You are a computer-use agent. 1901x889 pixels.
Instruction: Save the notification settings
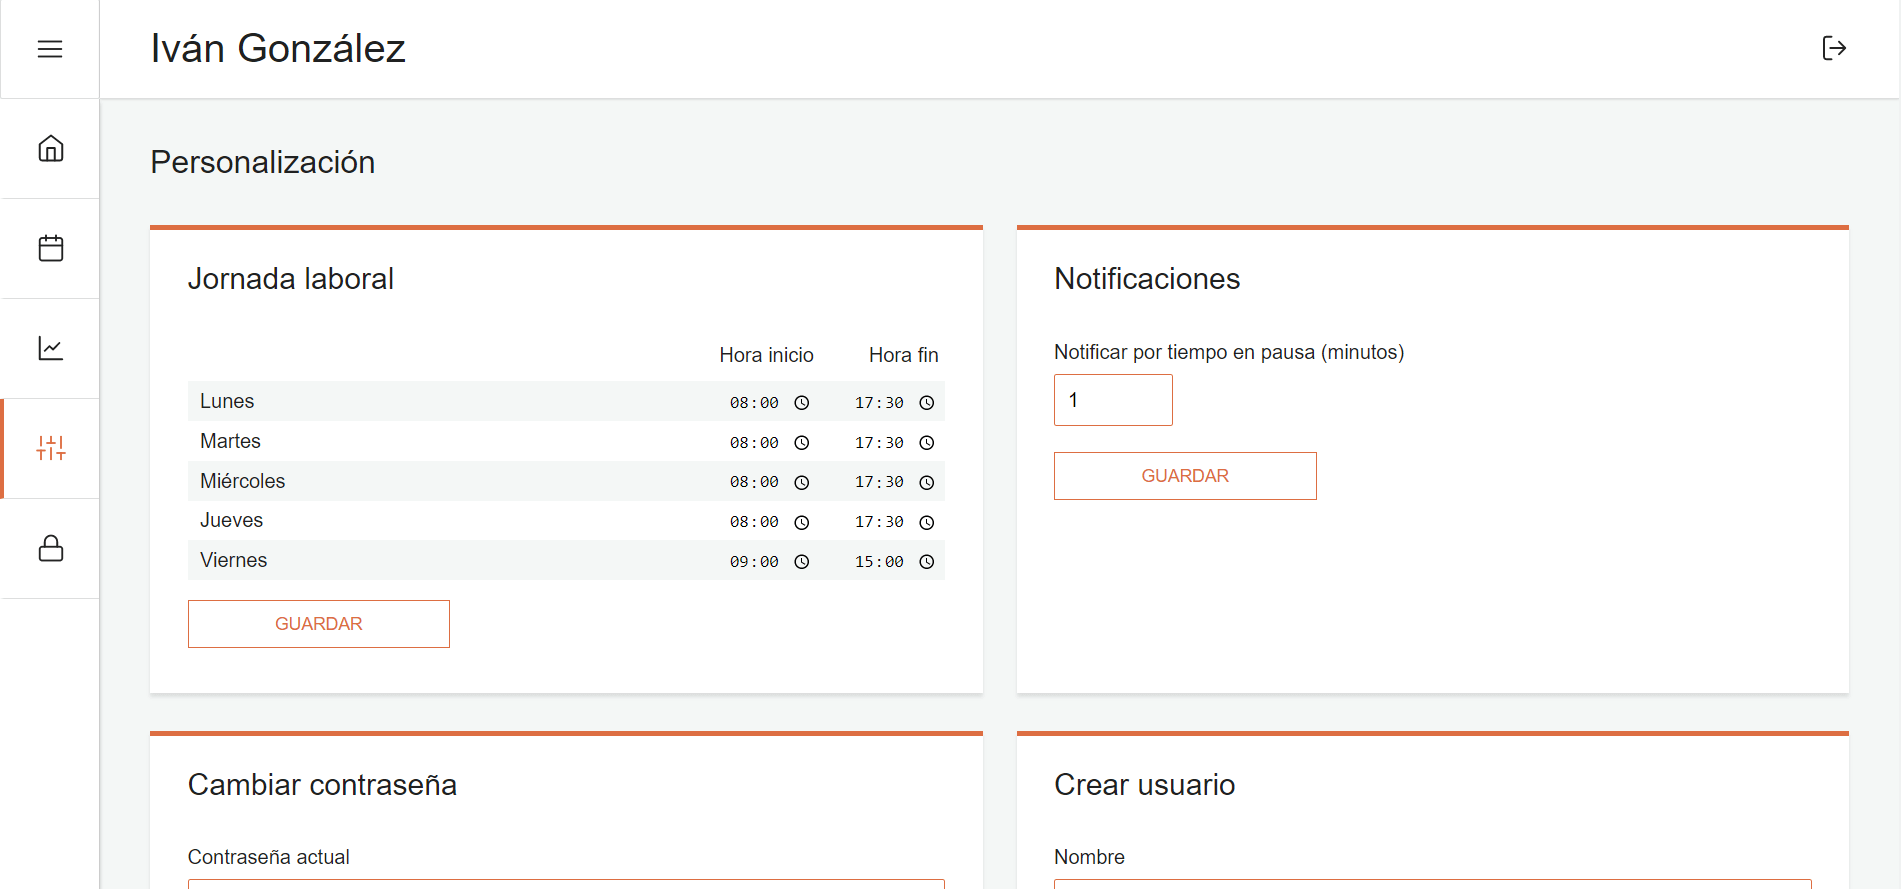(1185, 476)
